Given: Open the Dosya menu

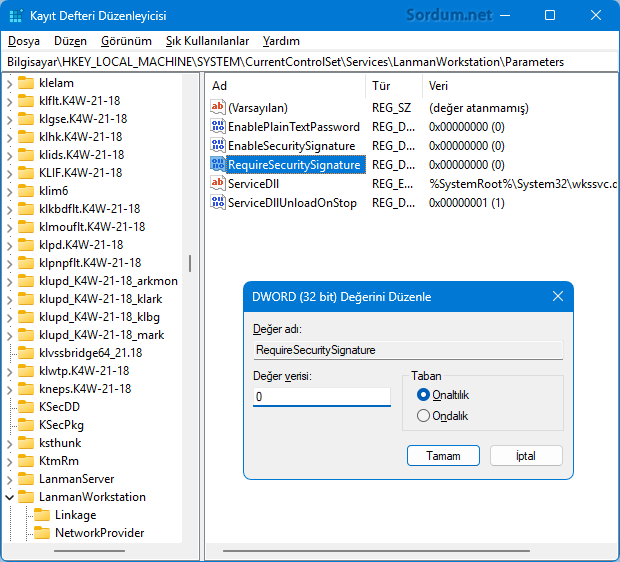Looking at the screenshot, I should coord(24,41).
